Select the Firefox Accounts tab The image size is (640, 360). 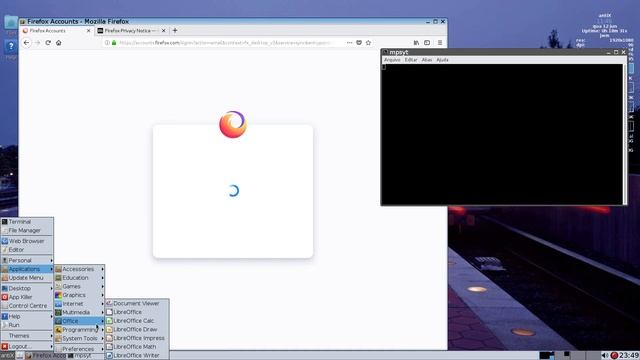point(57,31)
